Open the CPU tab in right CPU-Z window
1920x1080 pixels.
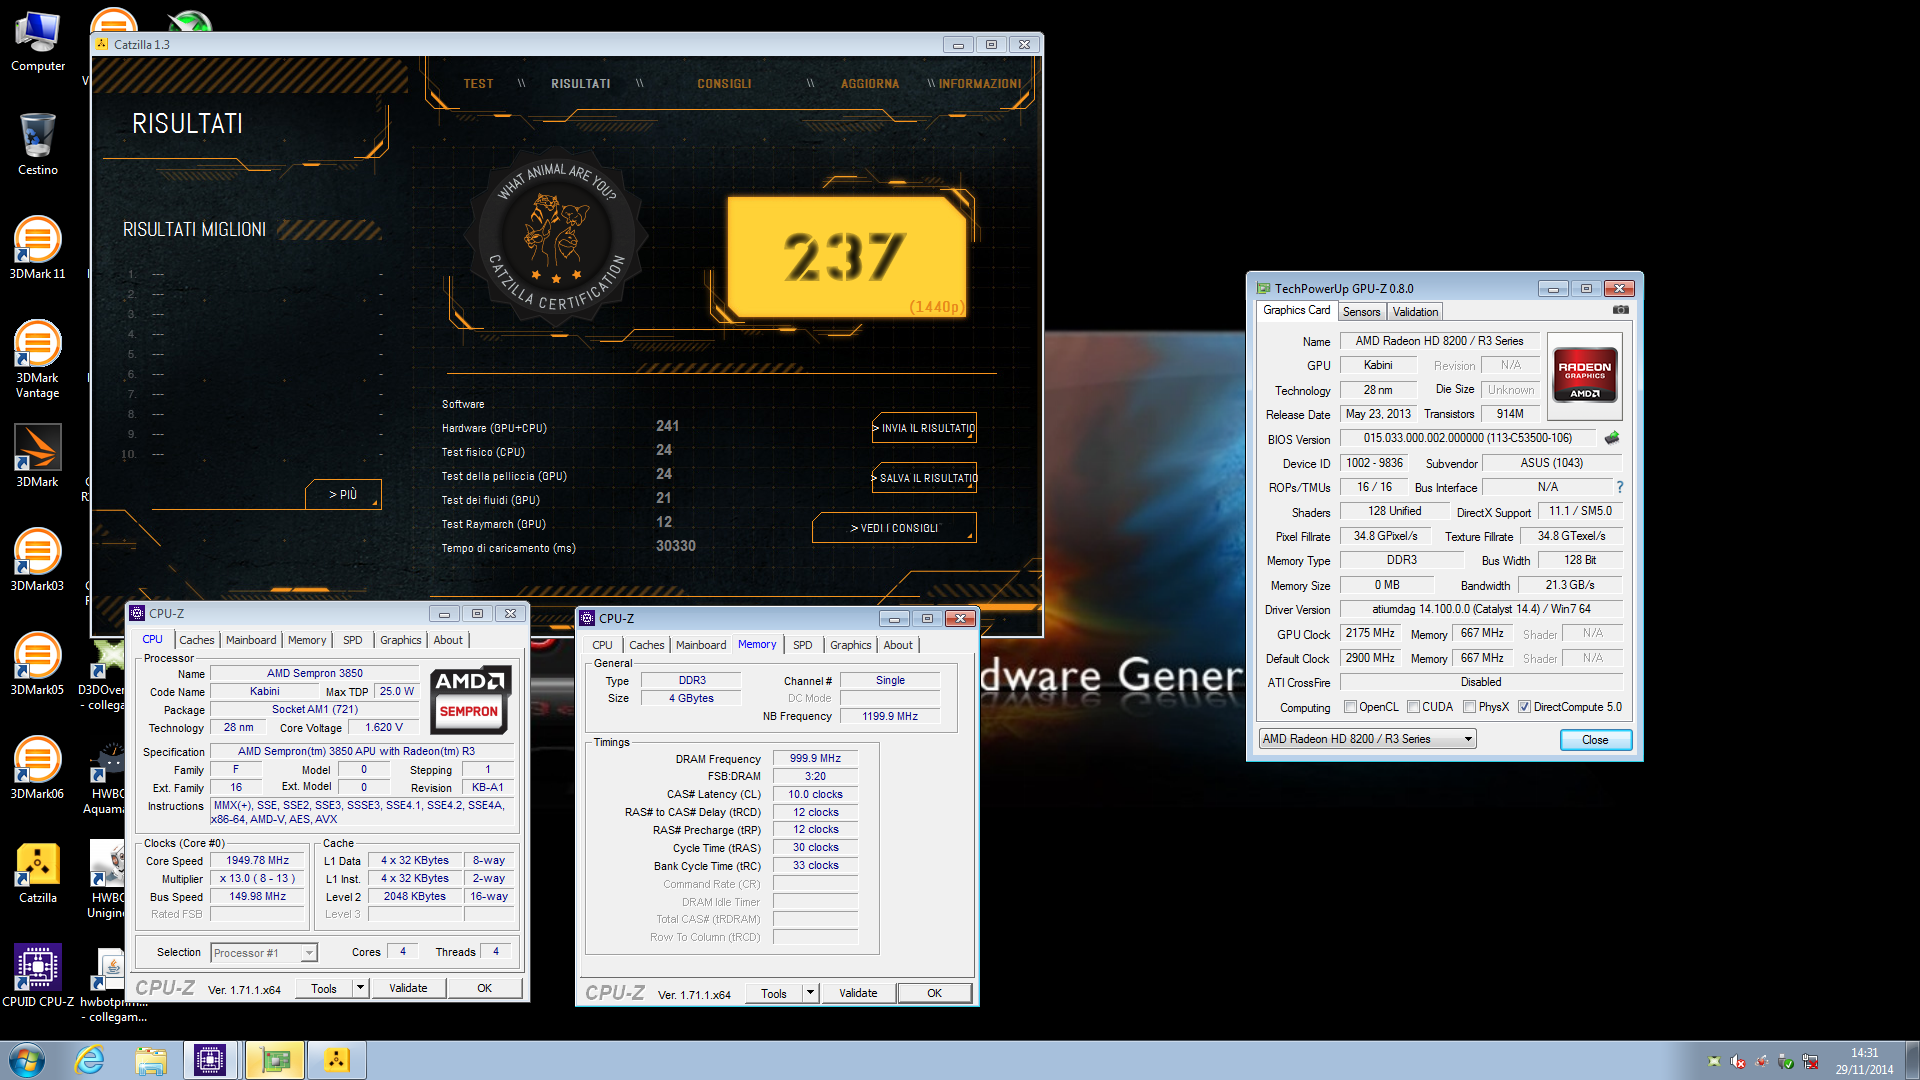tap(602, 645)
